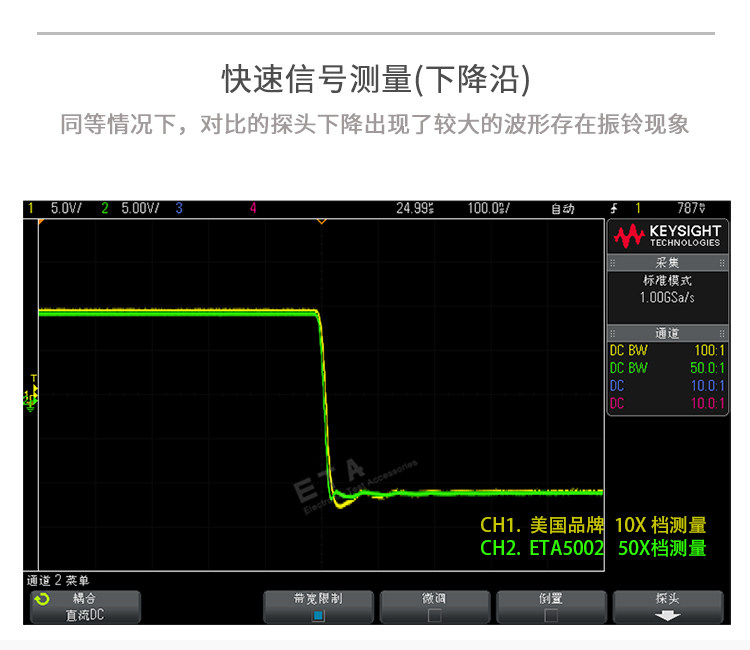This screenshot has width=750, height=650.
Task: Click the green channel 2 waveform trace
Action: point(177,314)
